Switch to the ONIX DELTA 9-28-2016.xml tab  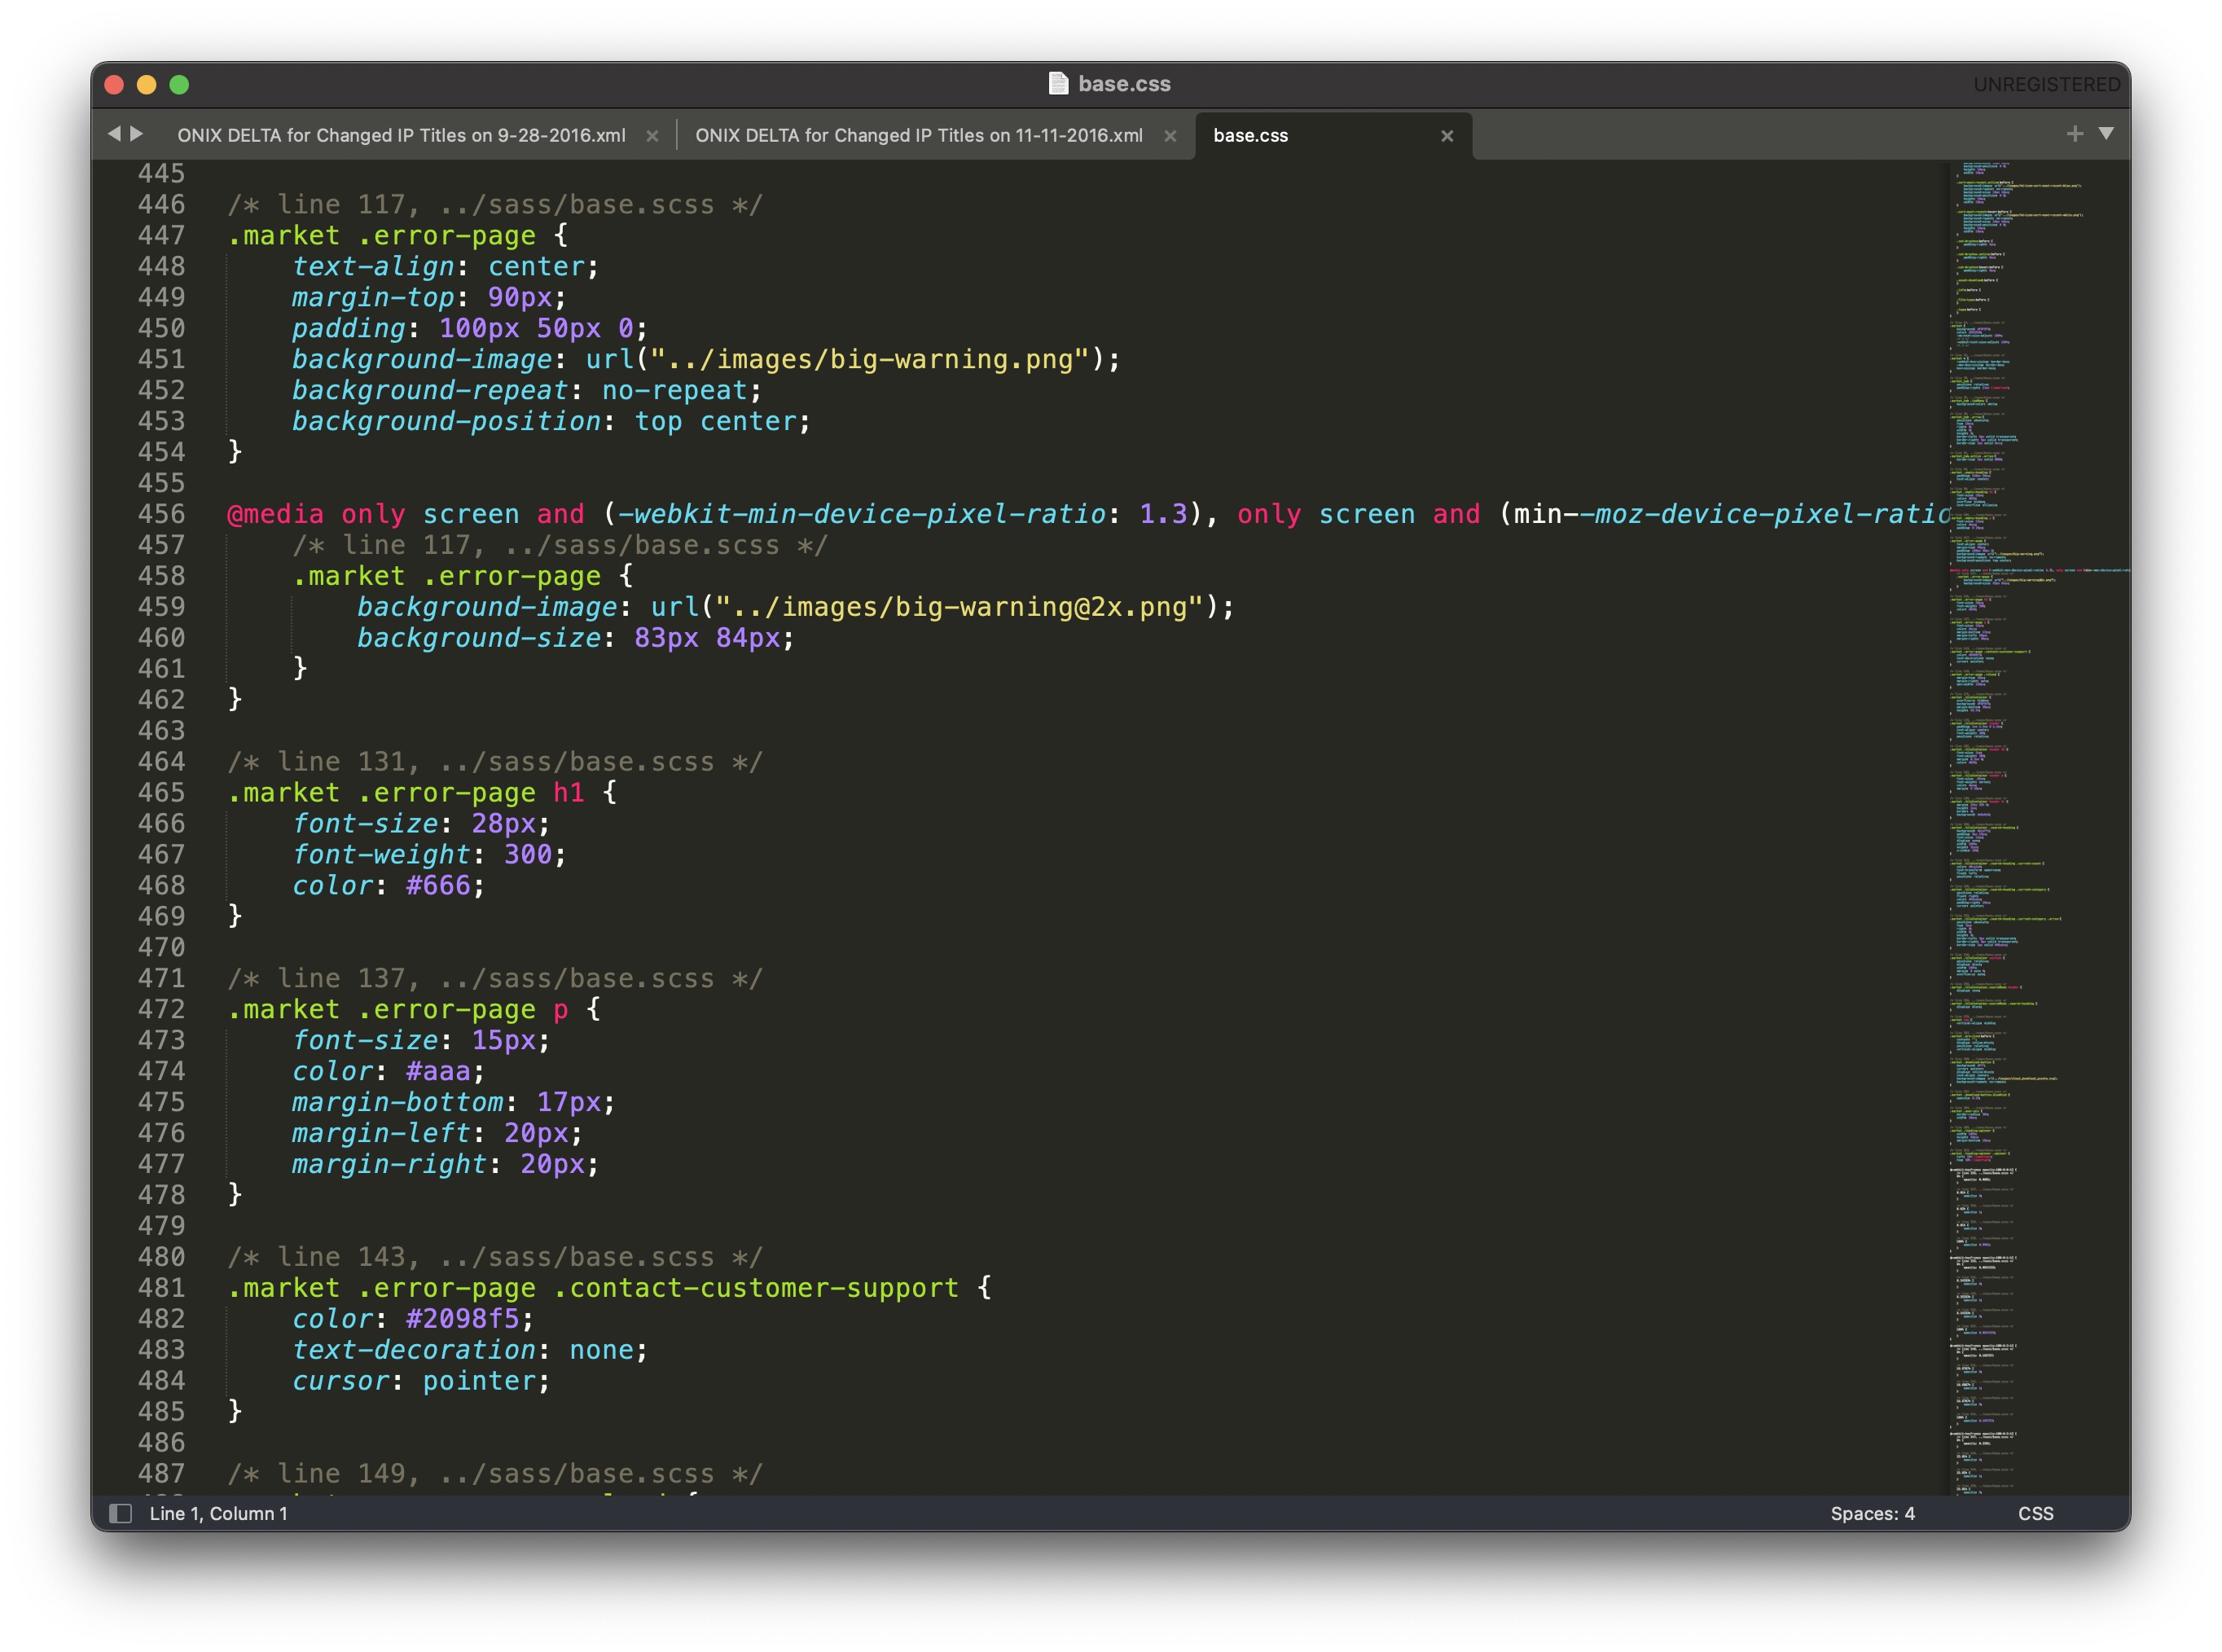[x=401, y=135]
